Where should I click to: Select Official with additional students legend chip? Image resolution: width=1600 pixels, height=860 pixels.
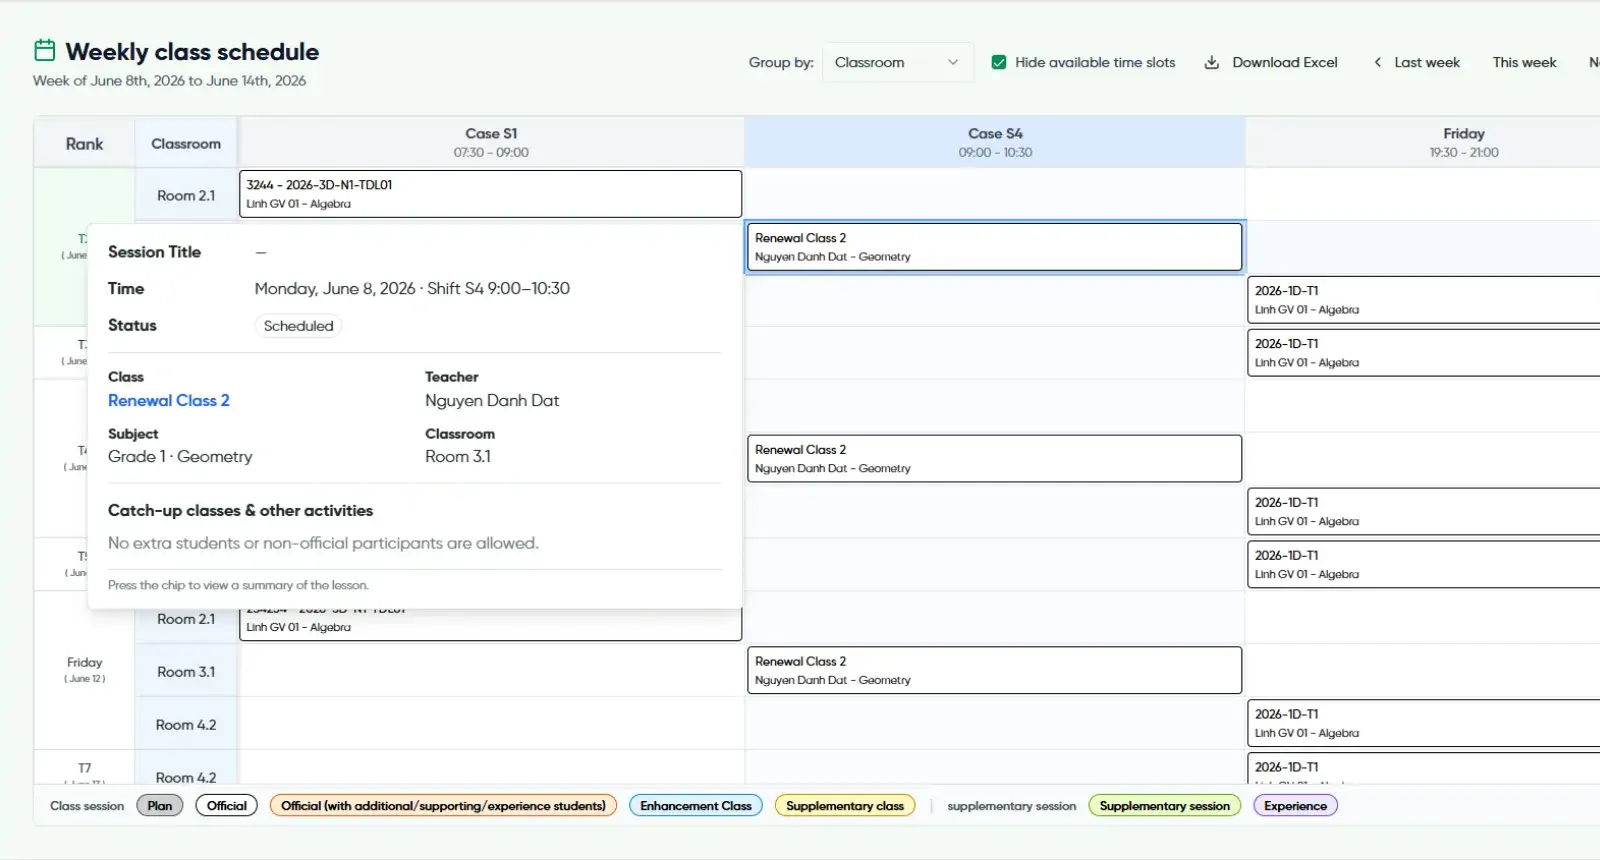click(443, 805)
